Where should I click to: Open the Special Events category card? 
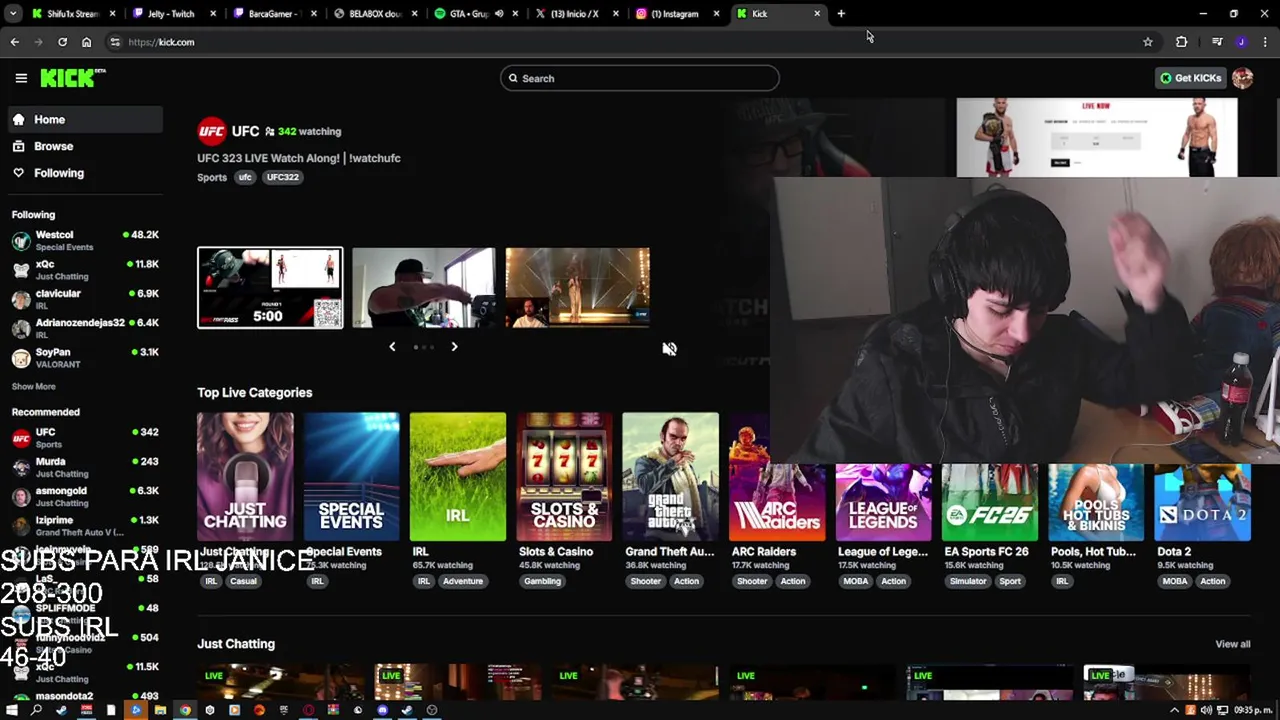[351, 477]
